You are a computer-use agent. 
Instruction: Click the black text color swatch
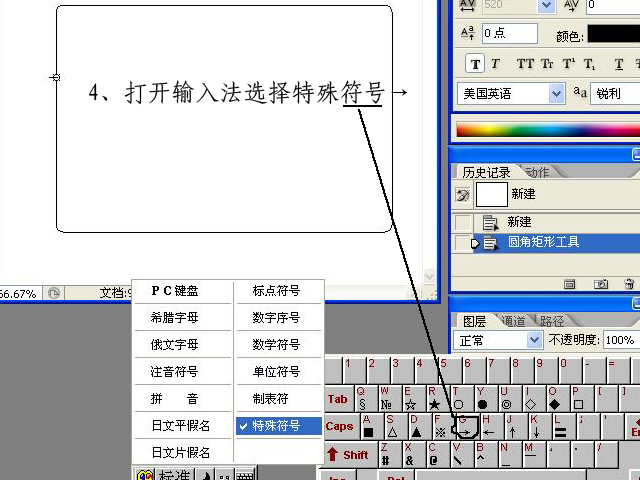point(613,34)
